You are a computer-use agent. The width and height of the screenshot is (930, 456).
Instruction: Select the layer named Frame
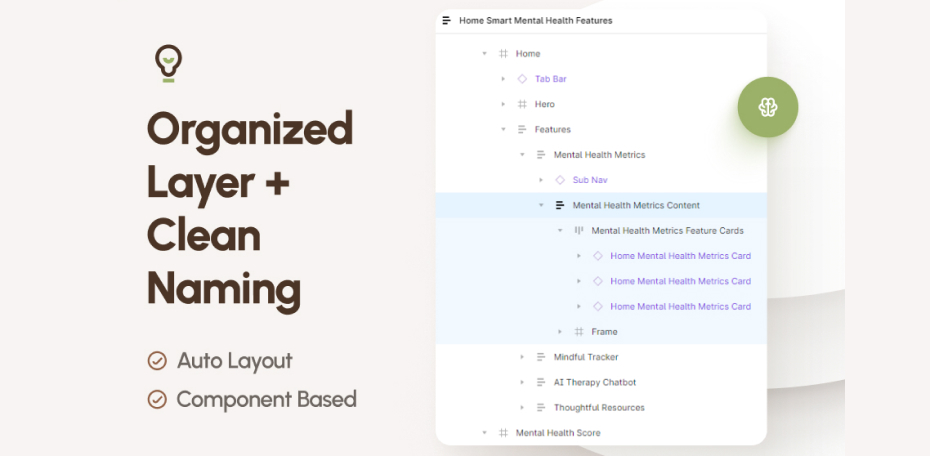click(604, 332)
